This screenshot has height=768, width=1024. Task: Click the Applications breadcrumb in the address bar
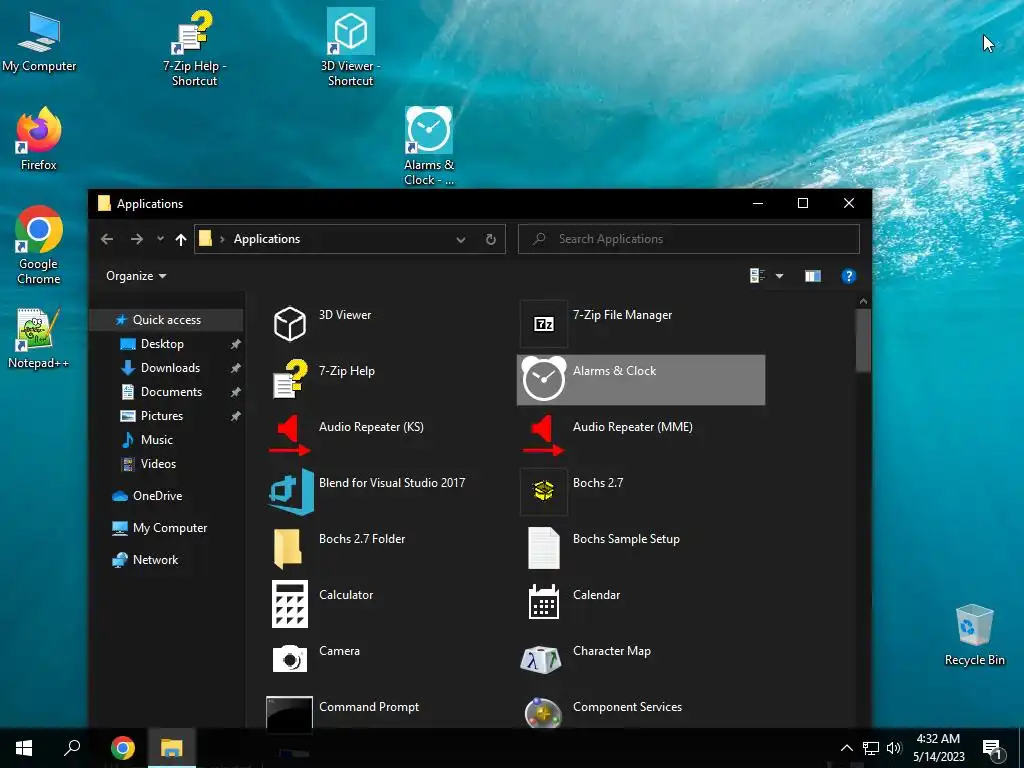pos(266,239)
